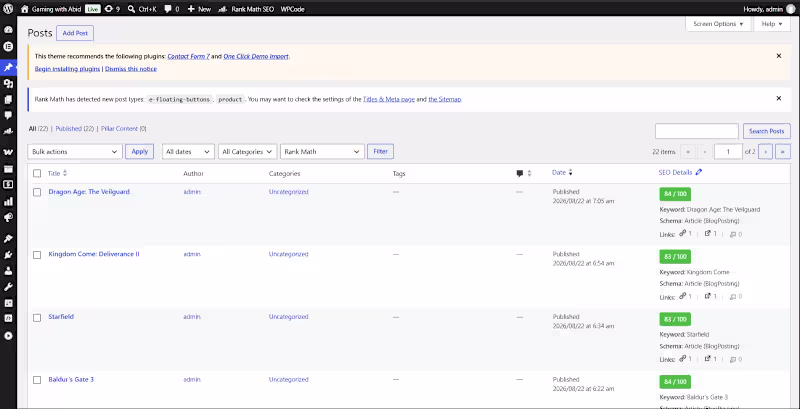
Task: Open the Contact Form 7 link
Action: [x=189, y=56]
